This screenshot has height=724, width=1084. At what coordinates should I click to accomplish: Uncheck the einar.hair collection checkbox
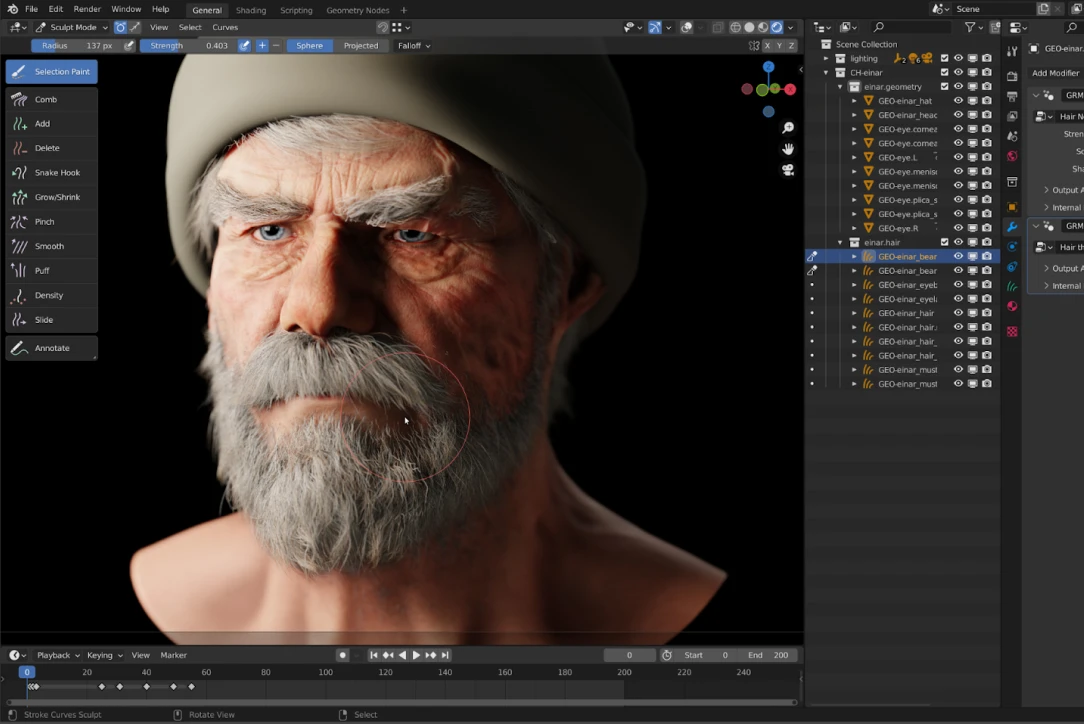click(944, 242)
